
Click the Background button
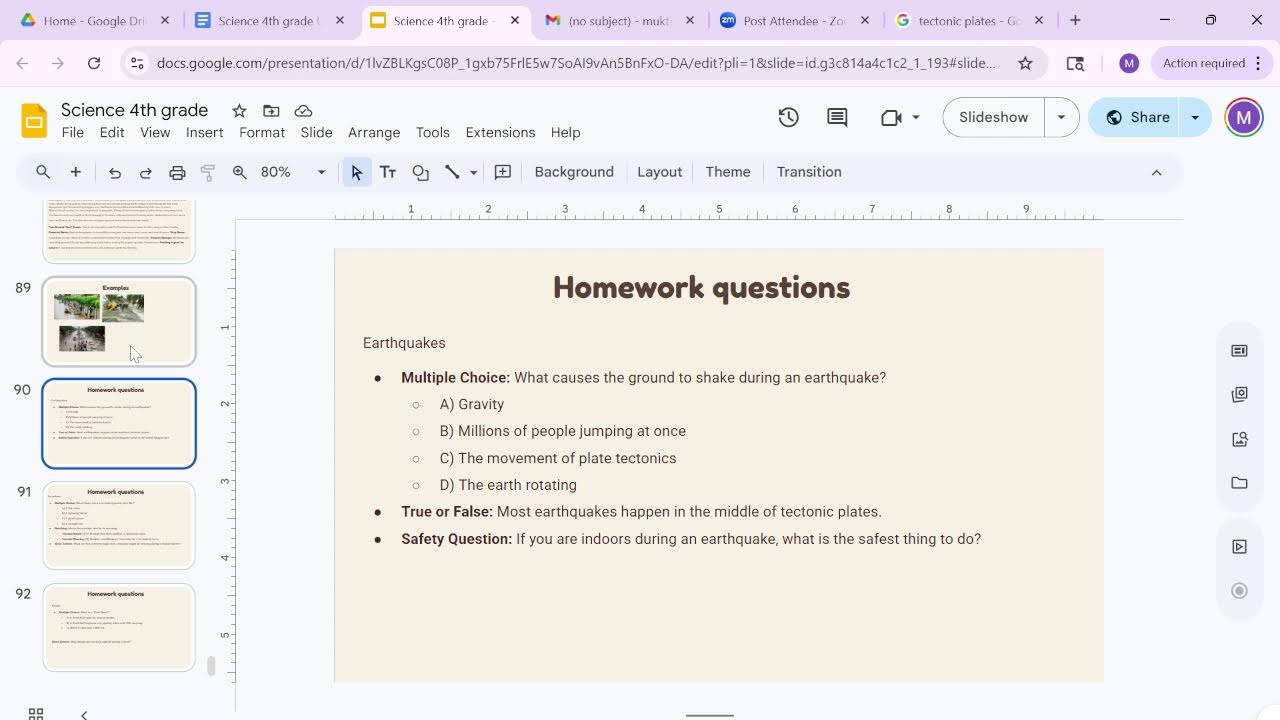pyautogui.click(x=574, y=172)
